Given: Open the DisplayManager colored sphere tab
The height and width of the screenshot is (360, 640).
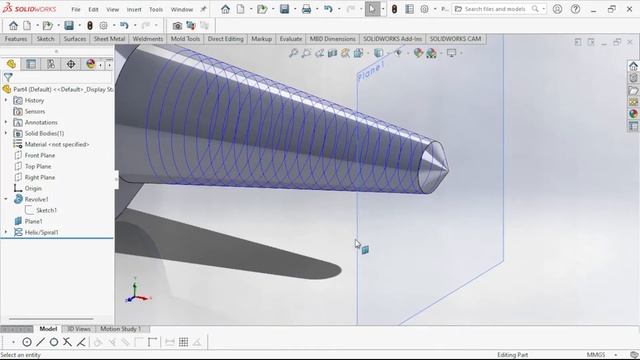Looking at the screenshot, I should coord(91,64).
